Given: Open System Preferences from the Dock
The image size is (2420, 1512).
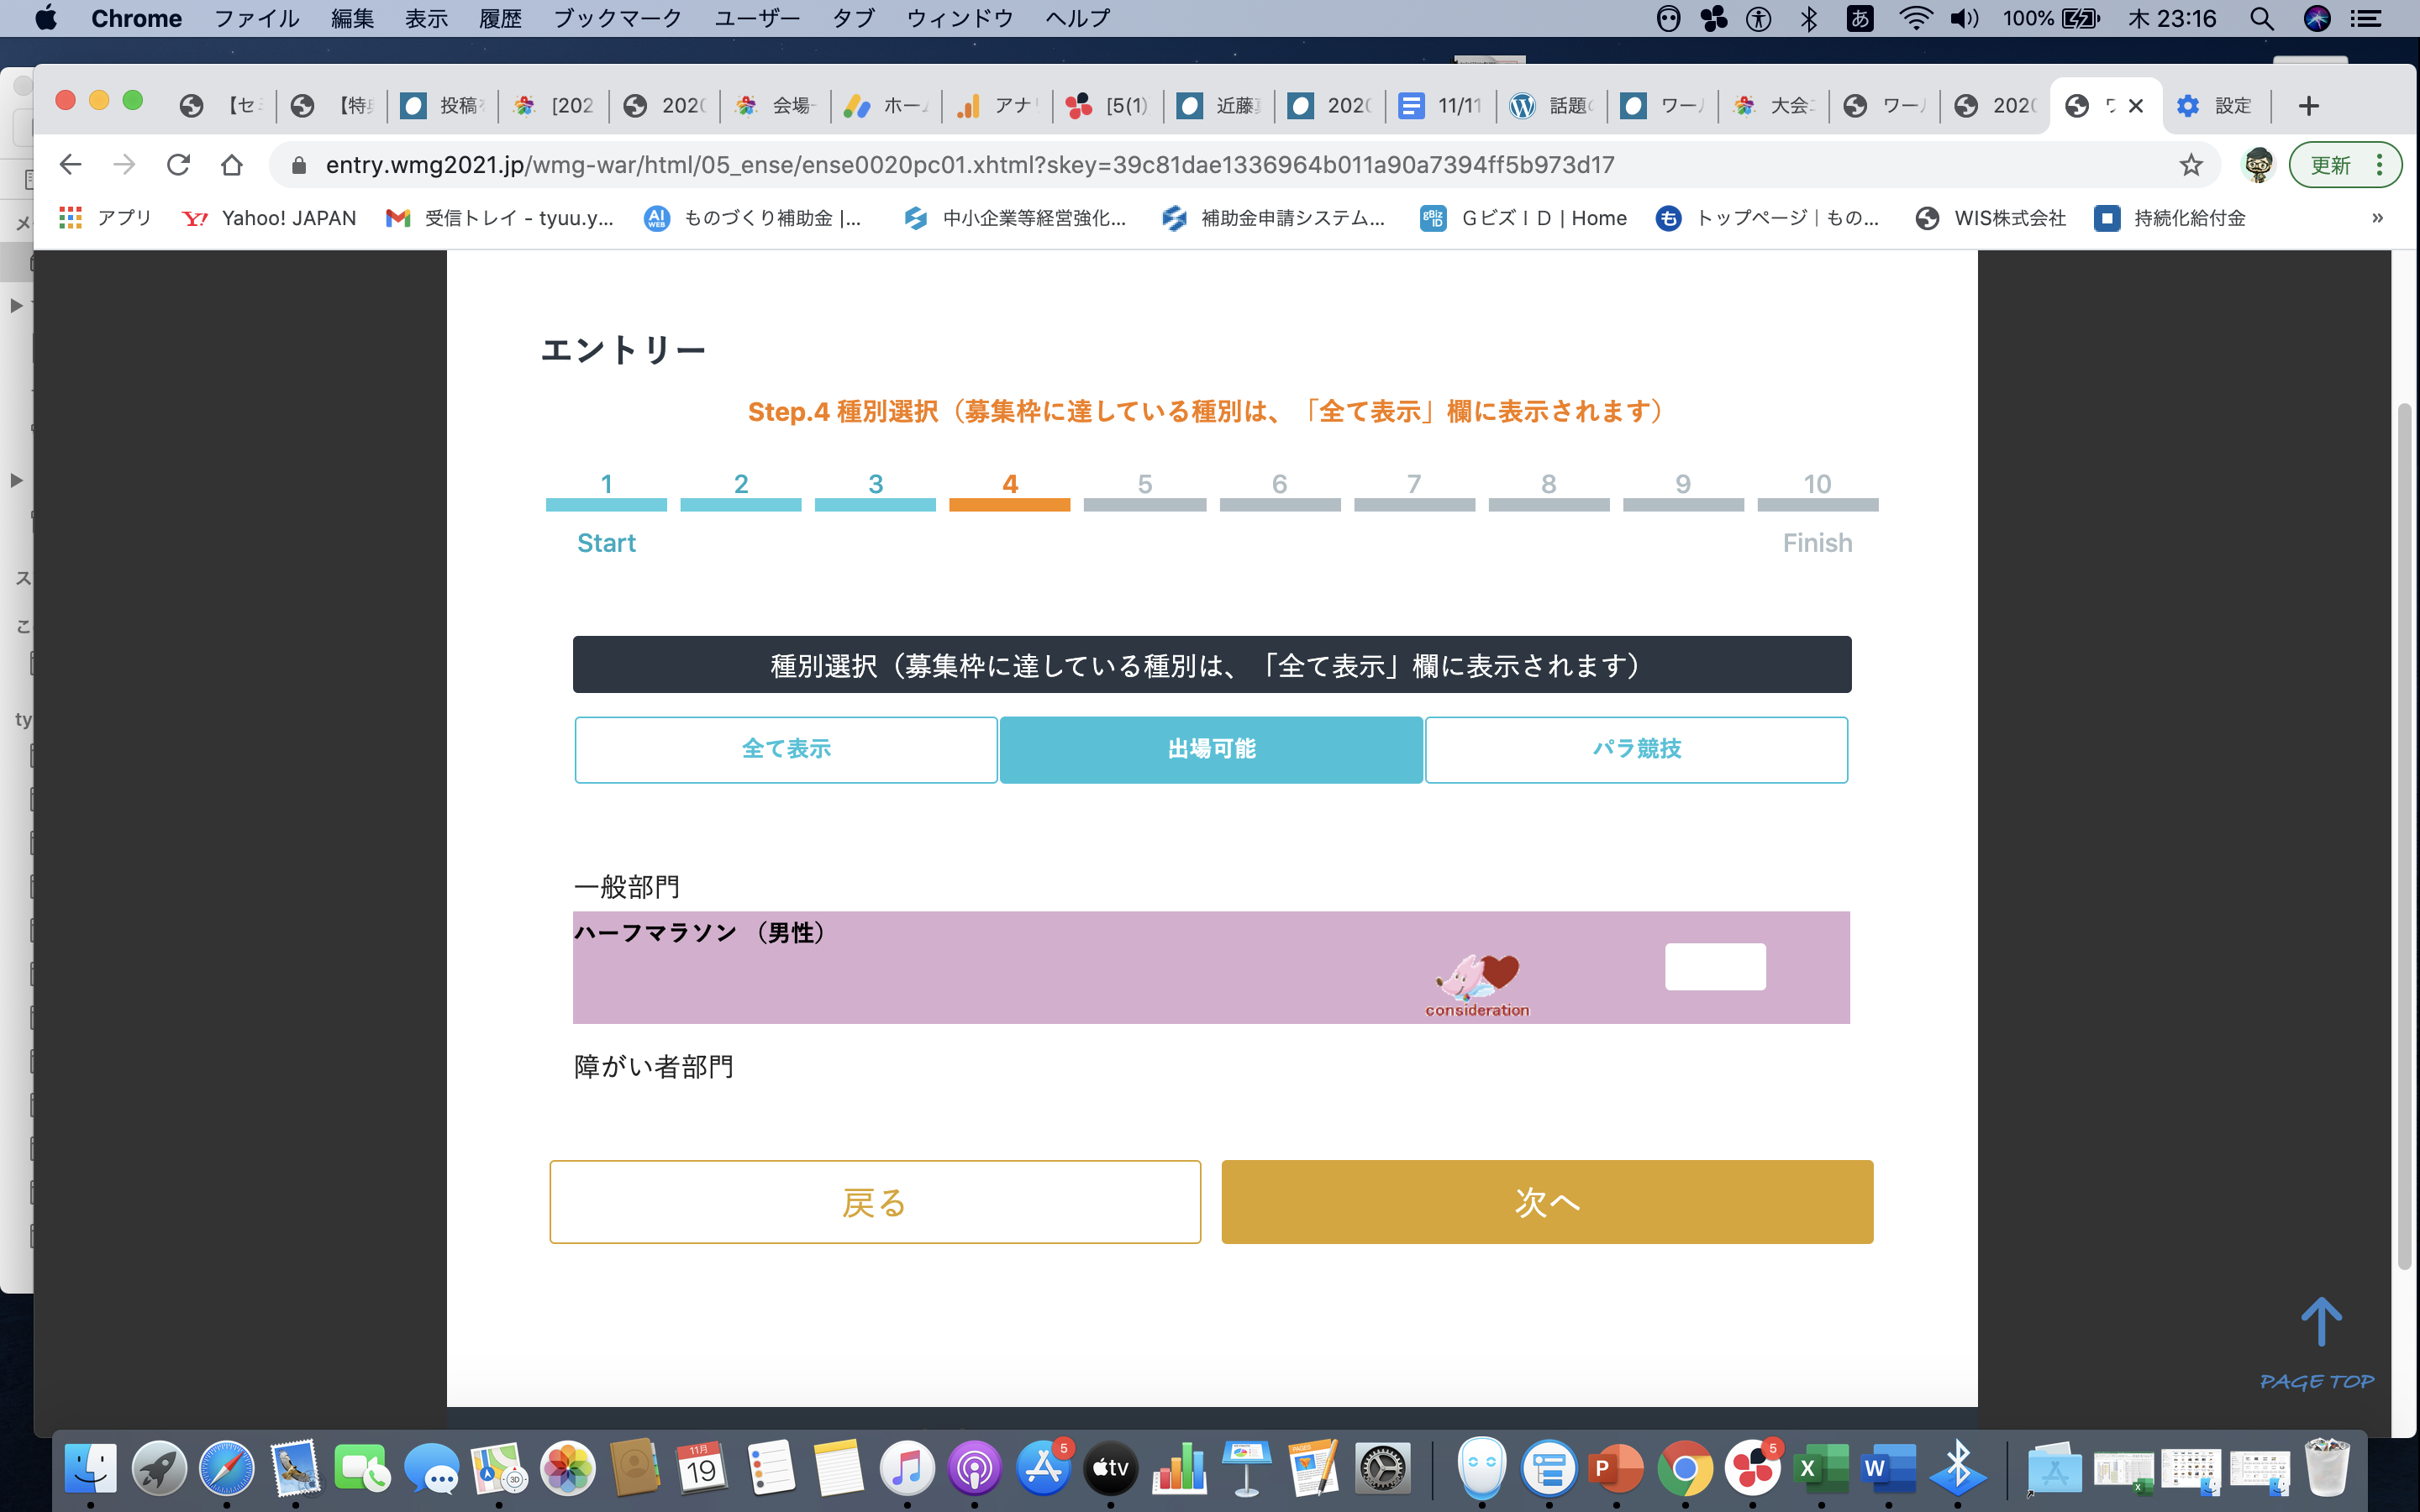Looking at the screenshot, I should click(x=1383, y=1468).
